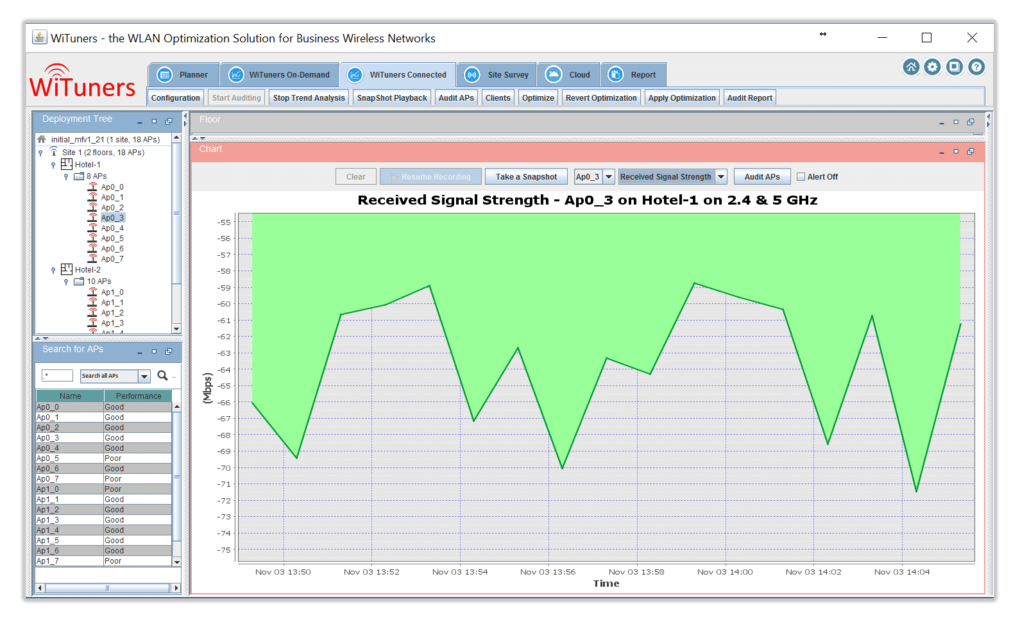
Task: Toggle the Alert Off checkbox
Action: [x=801, y=176]
